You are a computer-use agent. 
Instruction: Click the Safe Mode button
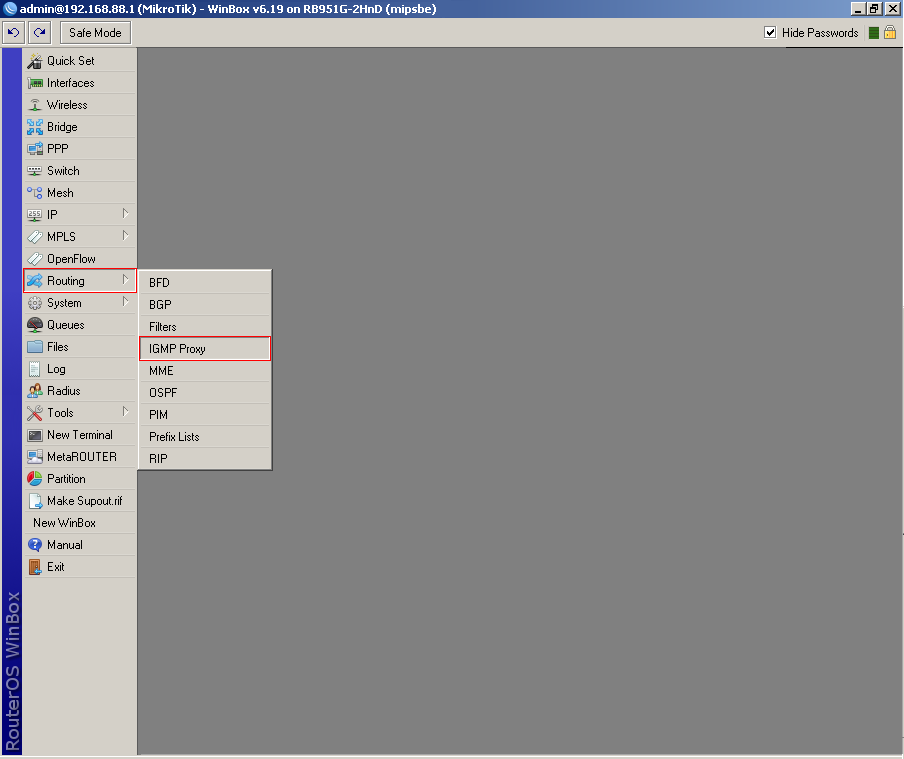[x=95, y=33]
